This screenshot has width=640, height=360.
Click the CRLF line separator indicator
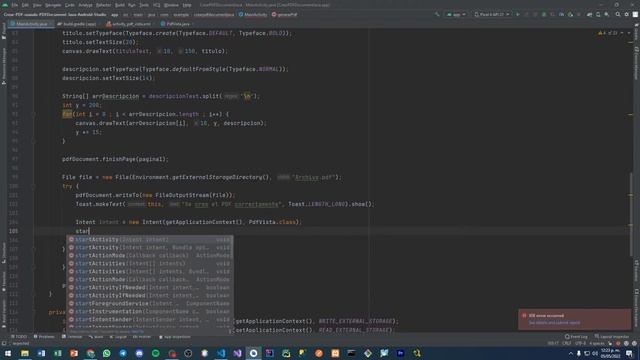(567, 344)
